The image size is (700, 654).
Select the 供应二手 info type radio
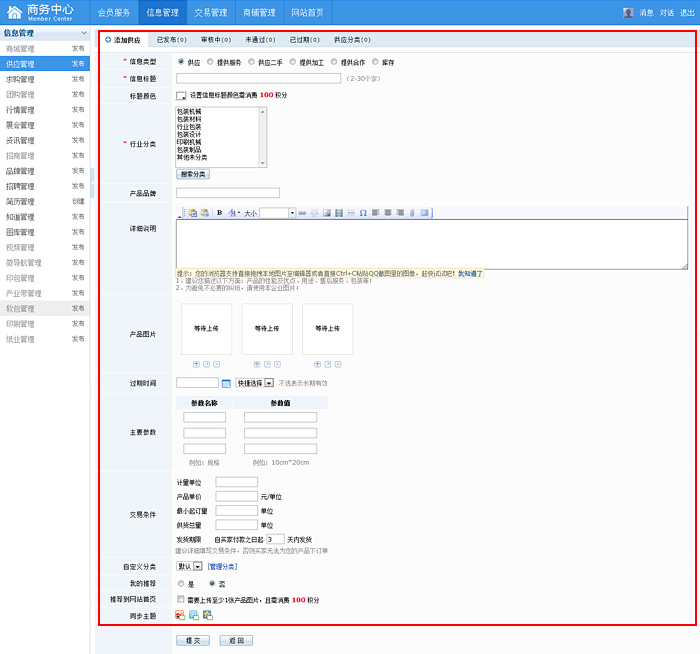[251, 62]
